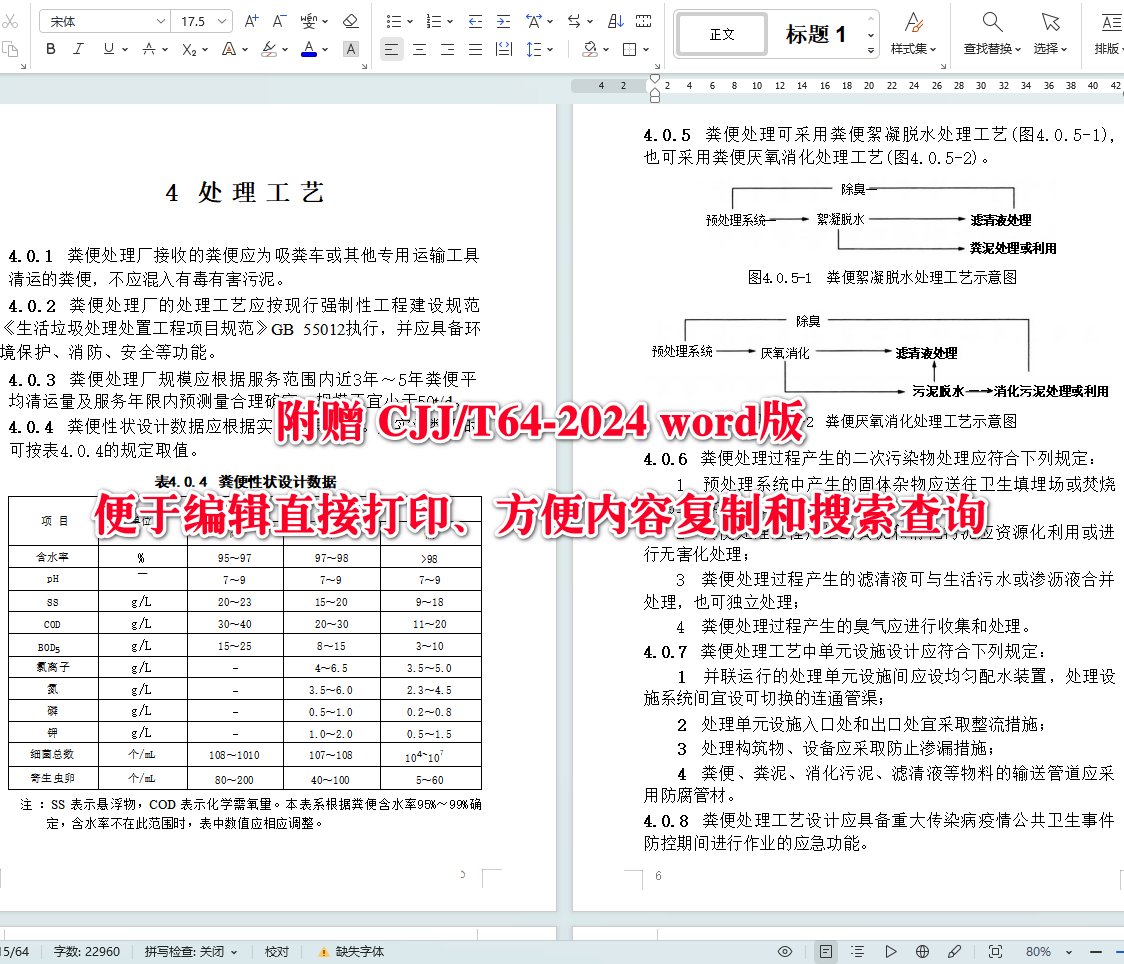
Task: Apply bold formatting with the B icon
Action: 50,49
